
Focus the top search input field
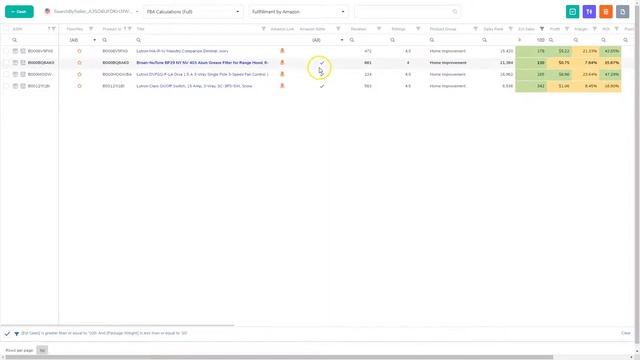(x=407, y=12)
